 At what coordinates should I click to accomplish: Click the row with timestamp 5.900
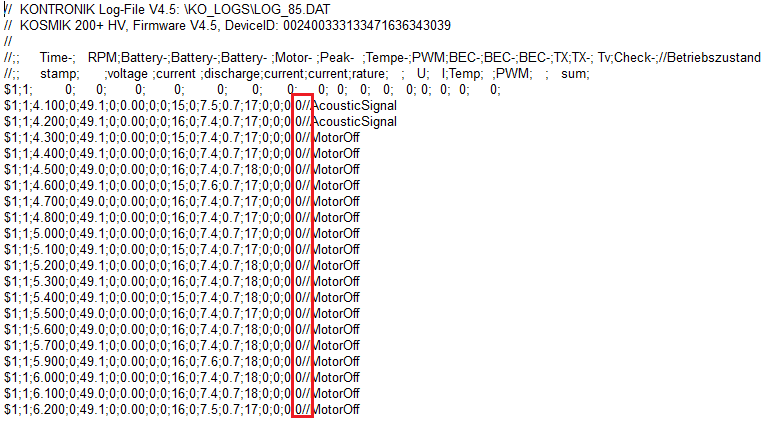click(x=182, y=361)
